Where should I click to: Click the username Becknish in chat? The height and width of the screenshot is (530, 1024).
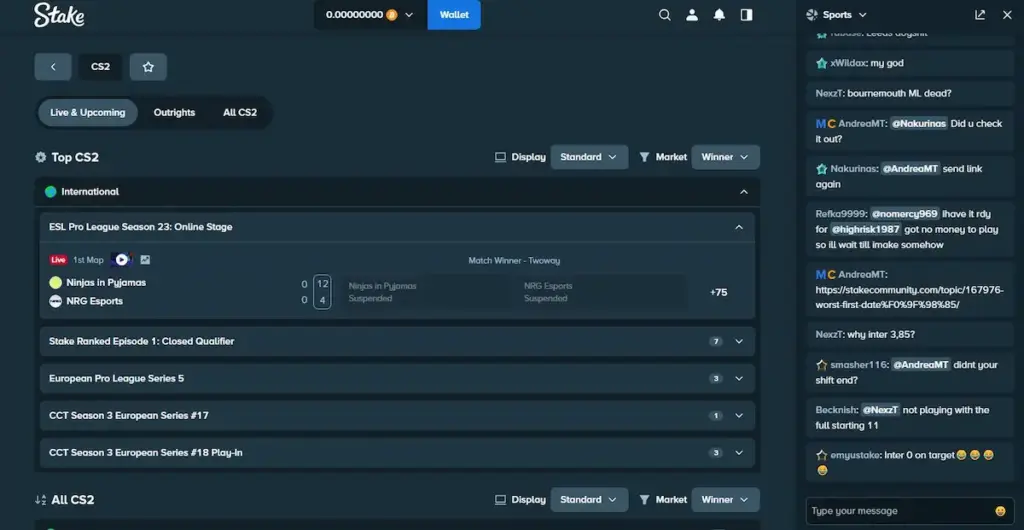[836, 411]
